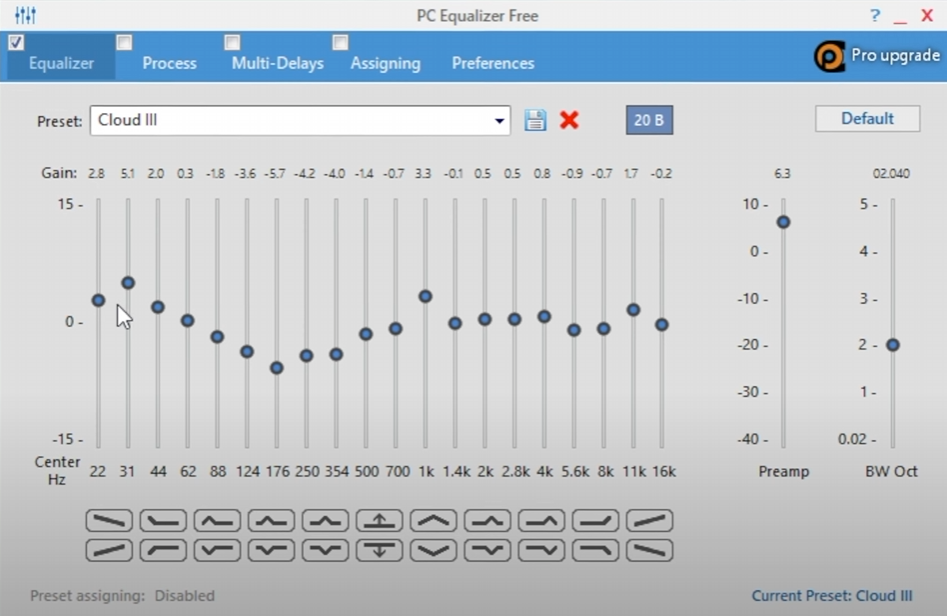The width and height of the screenshot is (947, 616).
Task: Apply the far-left dip cut curve, third in bottom row
Action: coord(217,550)
